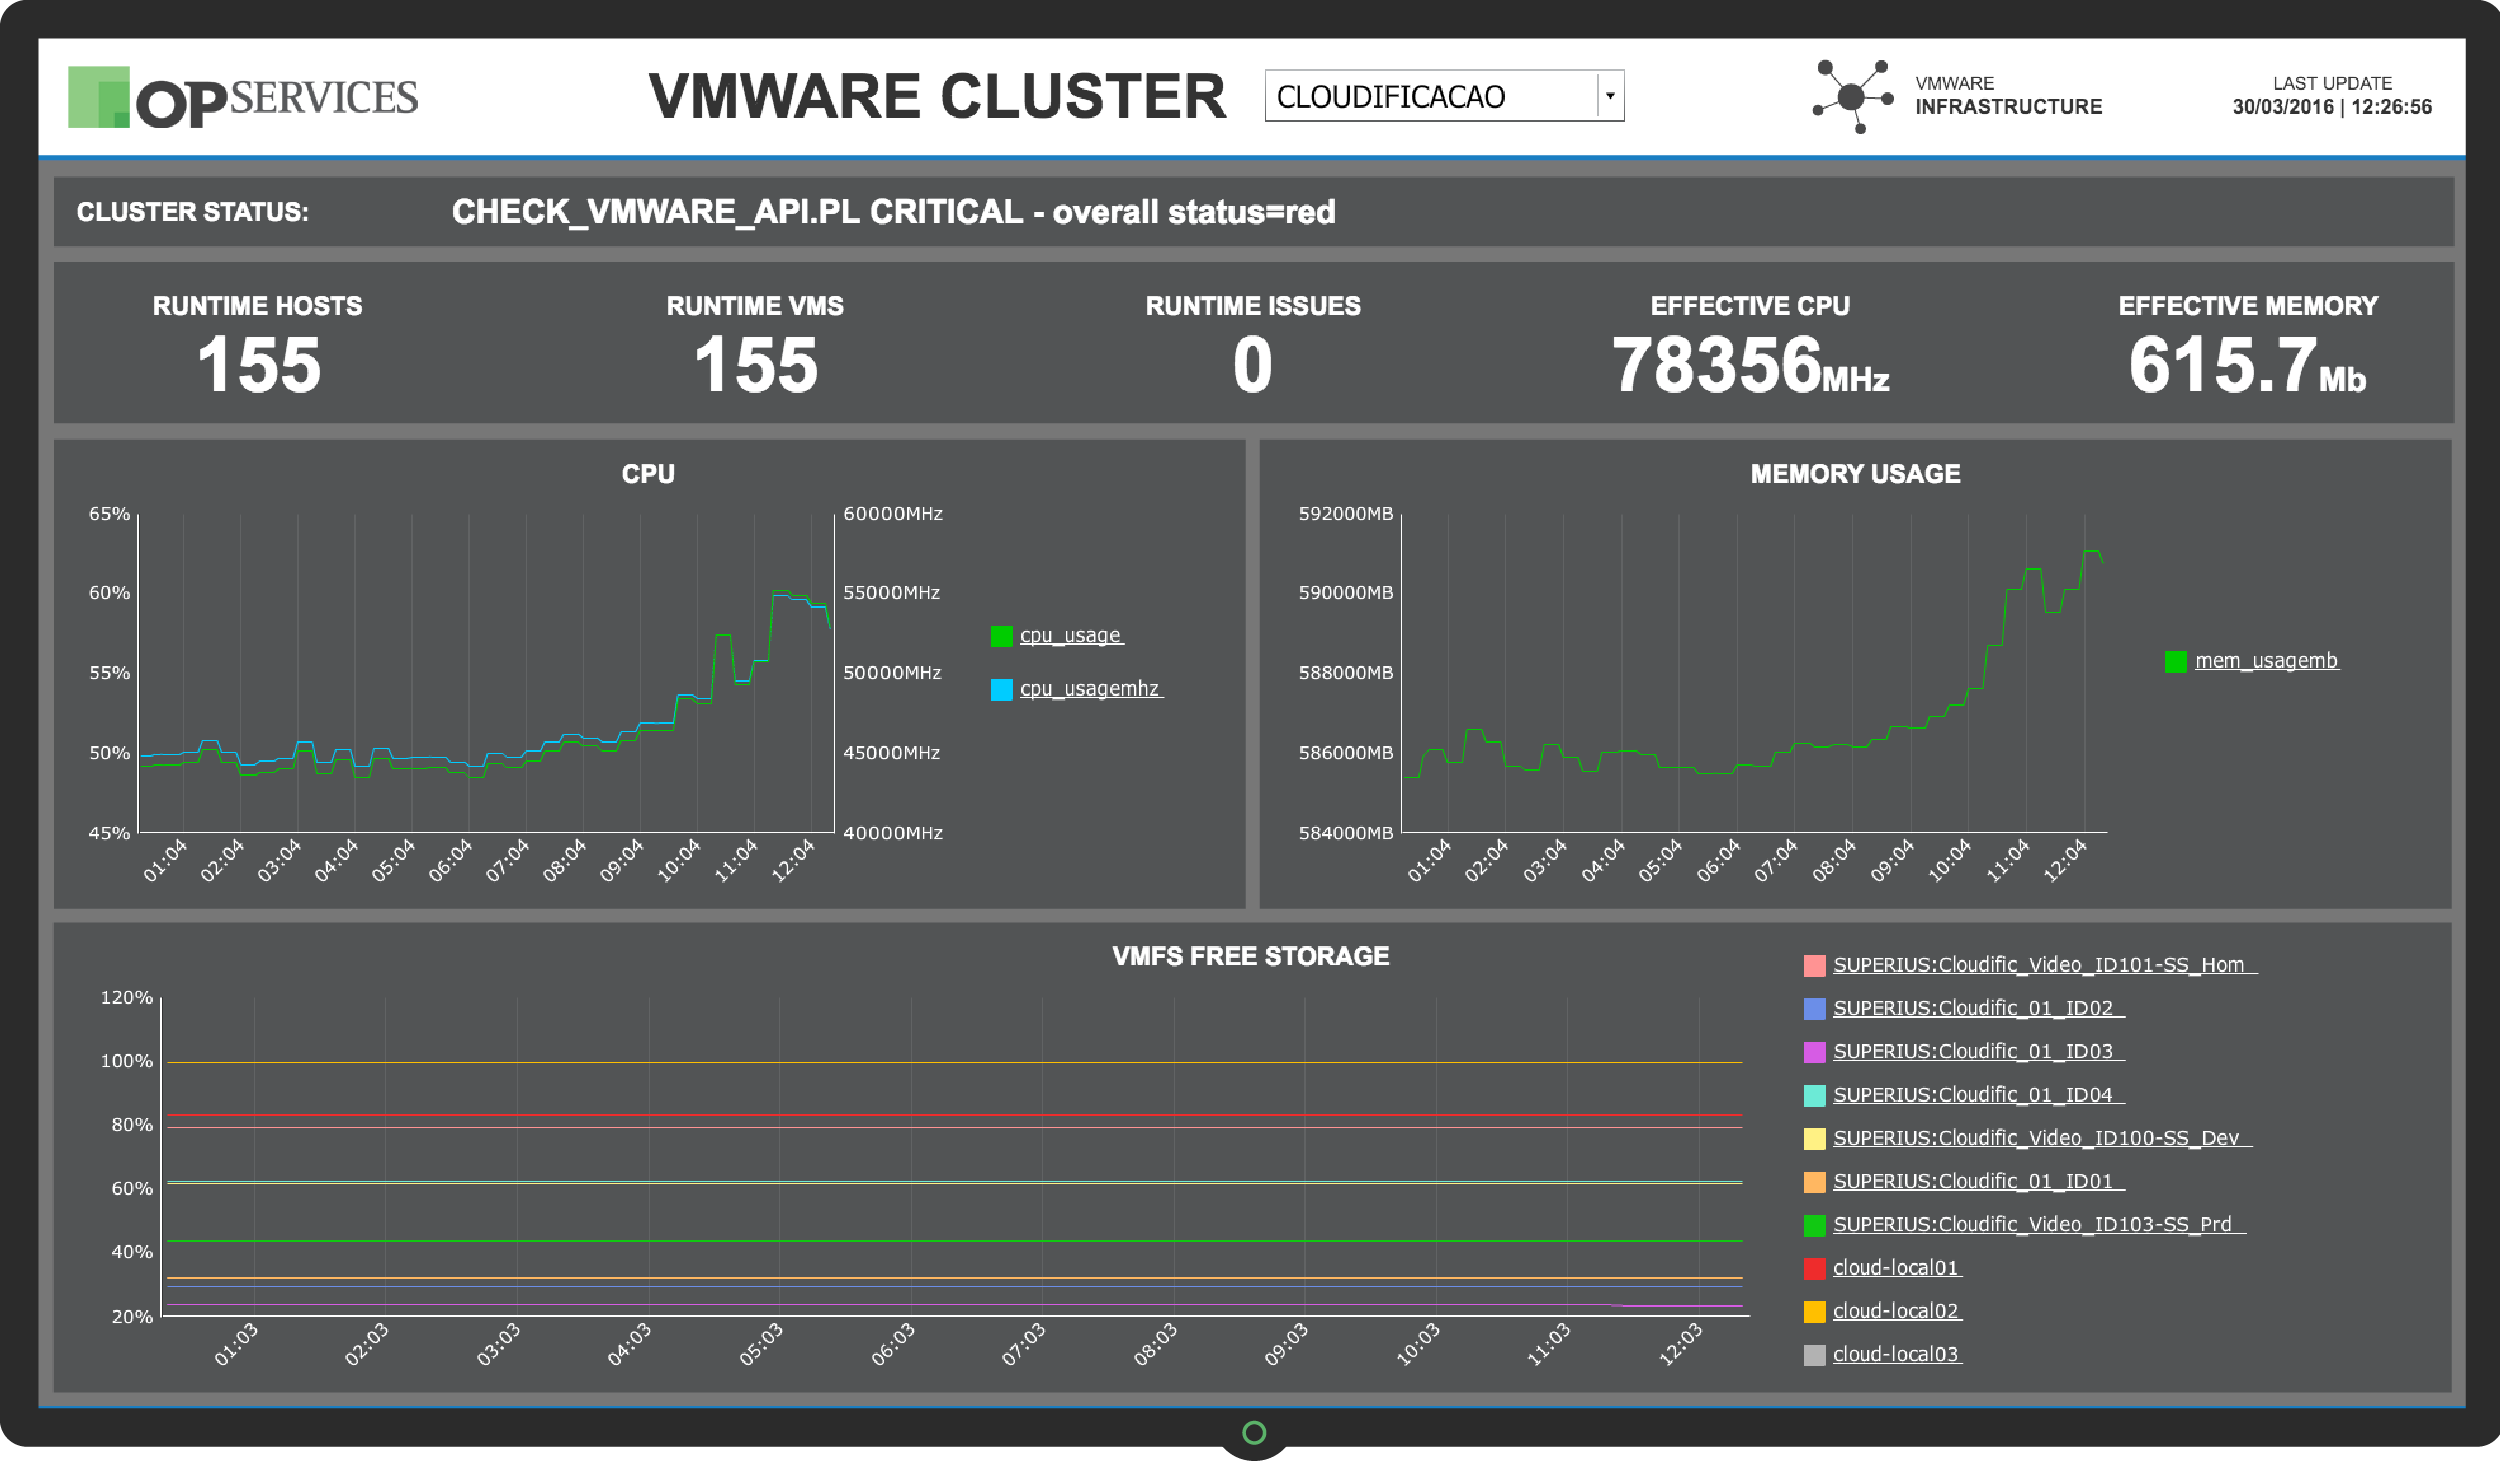Screen dimensions: 2500x1479
Task: Click the red swatch beside cloud-local01
Action: coord(1814,1269)
